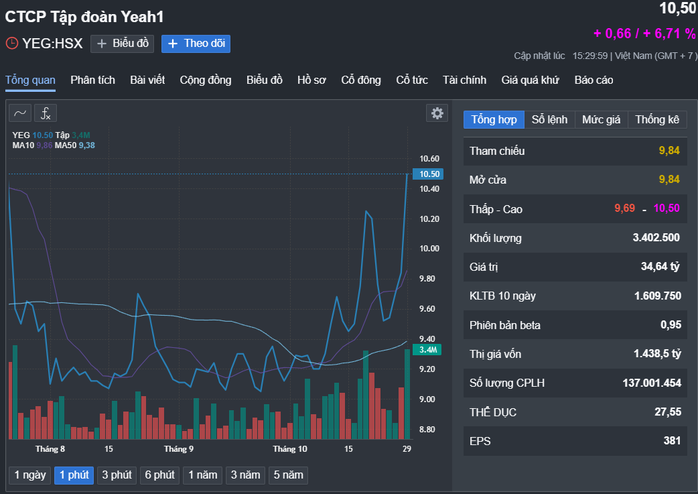Click the MA10 9,86 legend entry
Viewport: 698px width, 494px height.
(x=32, y=145)
